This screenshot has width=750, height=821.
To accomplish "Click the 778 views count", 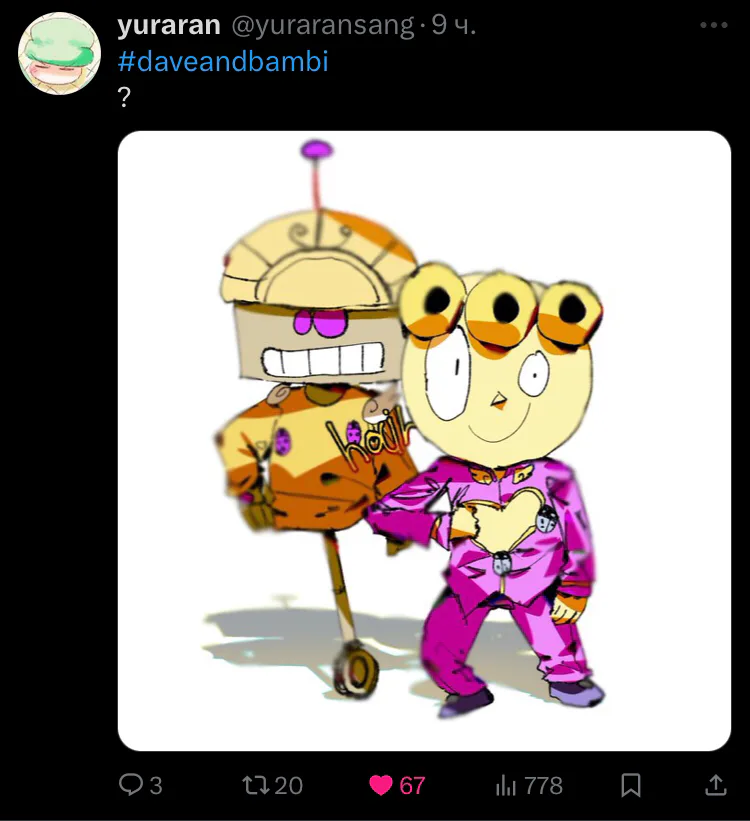I will click(544, 785).
